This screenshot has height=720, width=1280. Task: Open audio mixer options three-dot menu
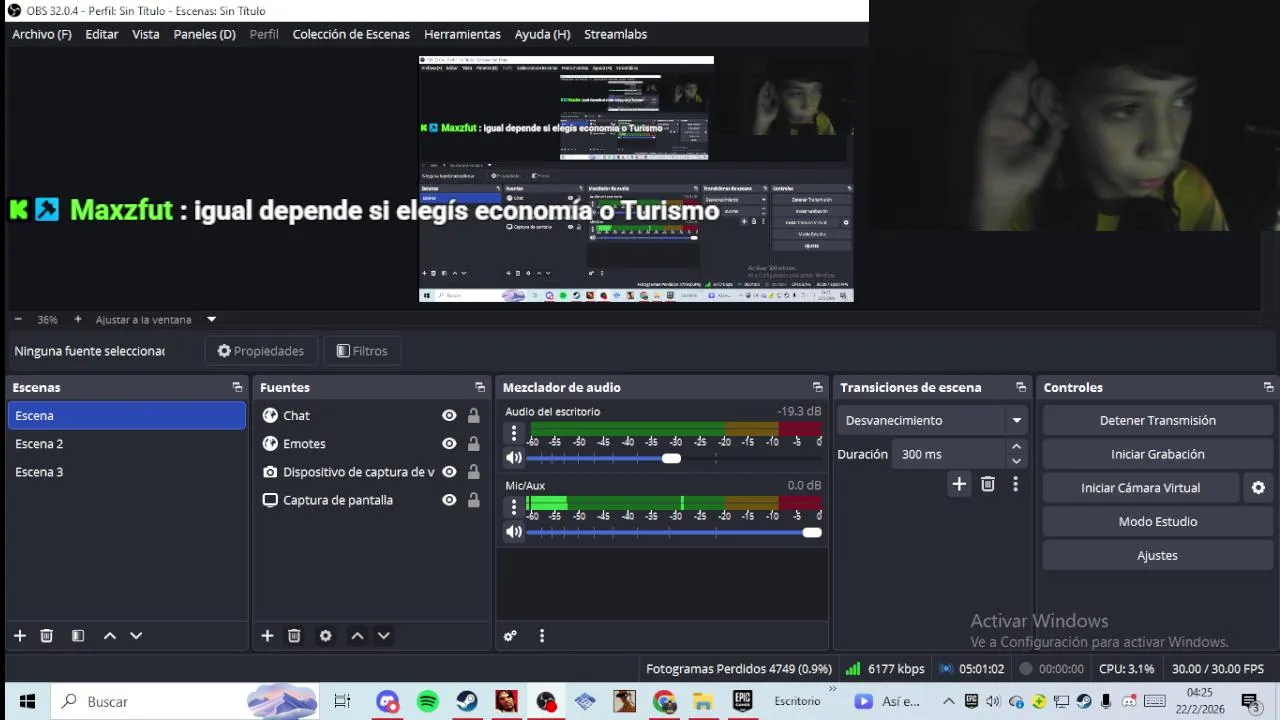542,636
